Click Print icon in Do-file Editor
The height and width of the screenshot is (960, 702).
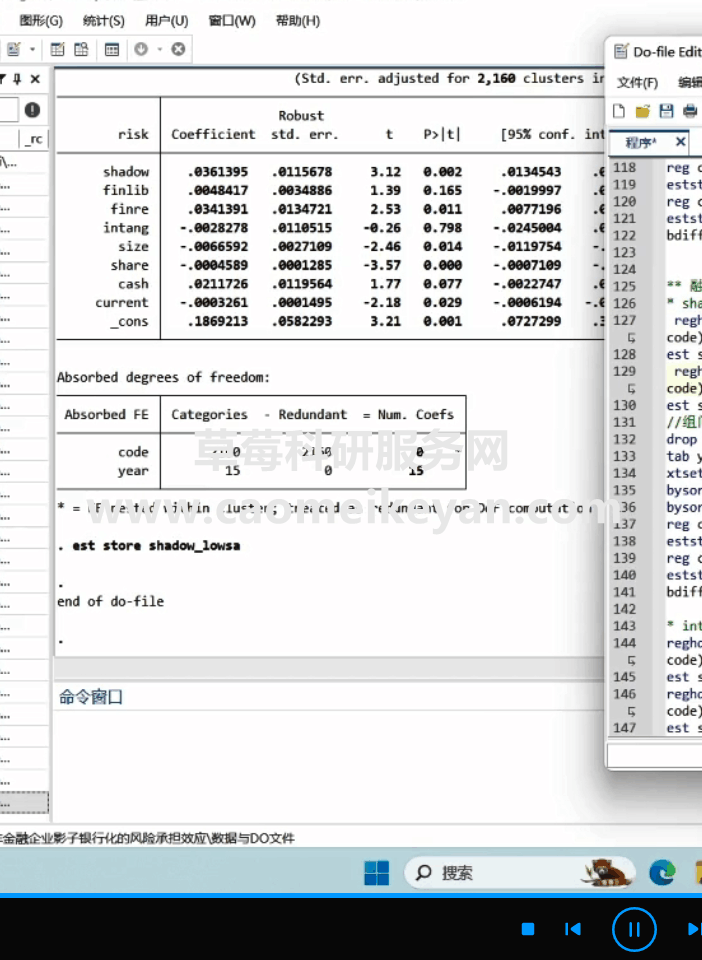690,111
